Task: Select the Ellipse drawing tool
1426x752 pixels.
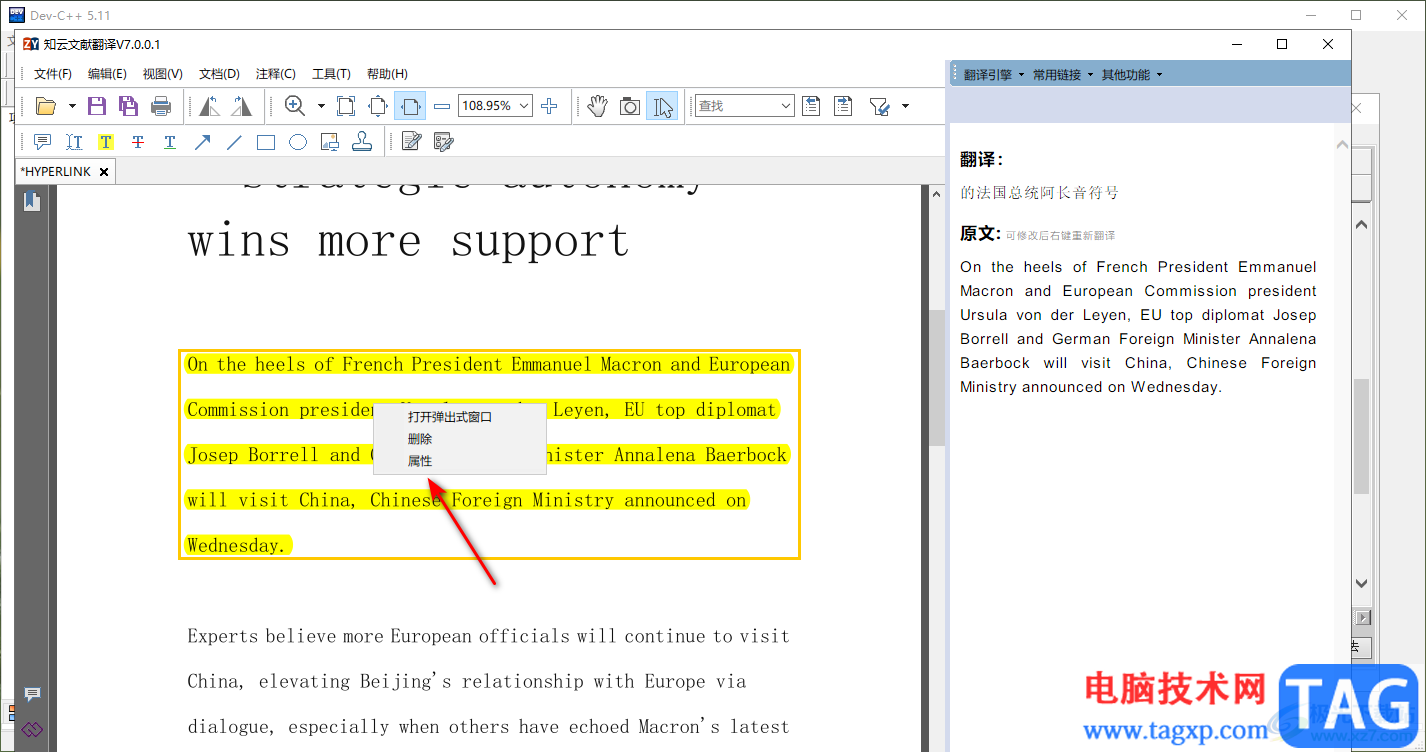Action: pyautogui.click(x=298, y=142)
